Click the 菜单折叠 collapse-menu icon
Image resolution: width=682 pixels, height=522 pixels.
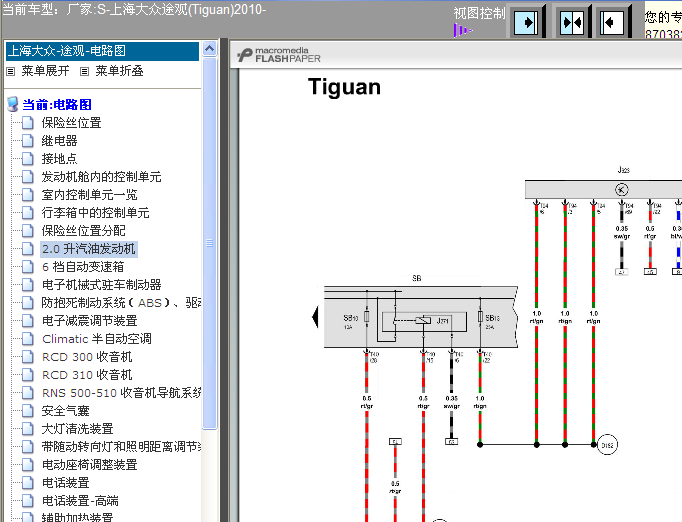[84, 71]
